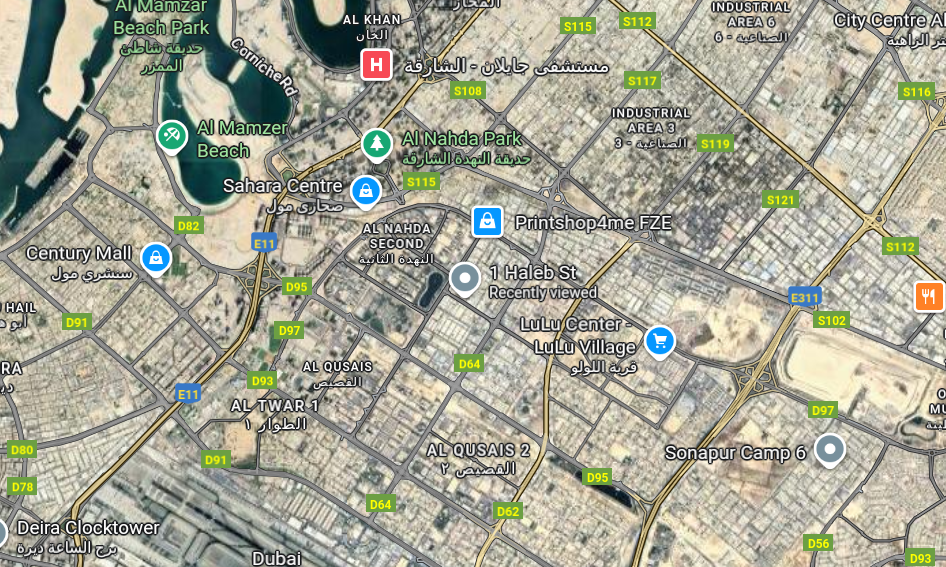Click the Sonapur Camp 6 grey pin
This screenshot has width=946, height=567.
click(x=830, y=451)
